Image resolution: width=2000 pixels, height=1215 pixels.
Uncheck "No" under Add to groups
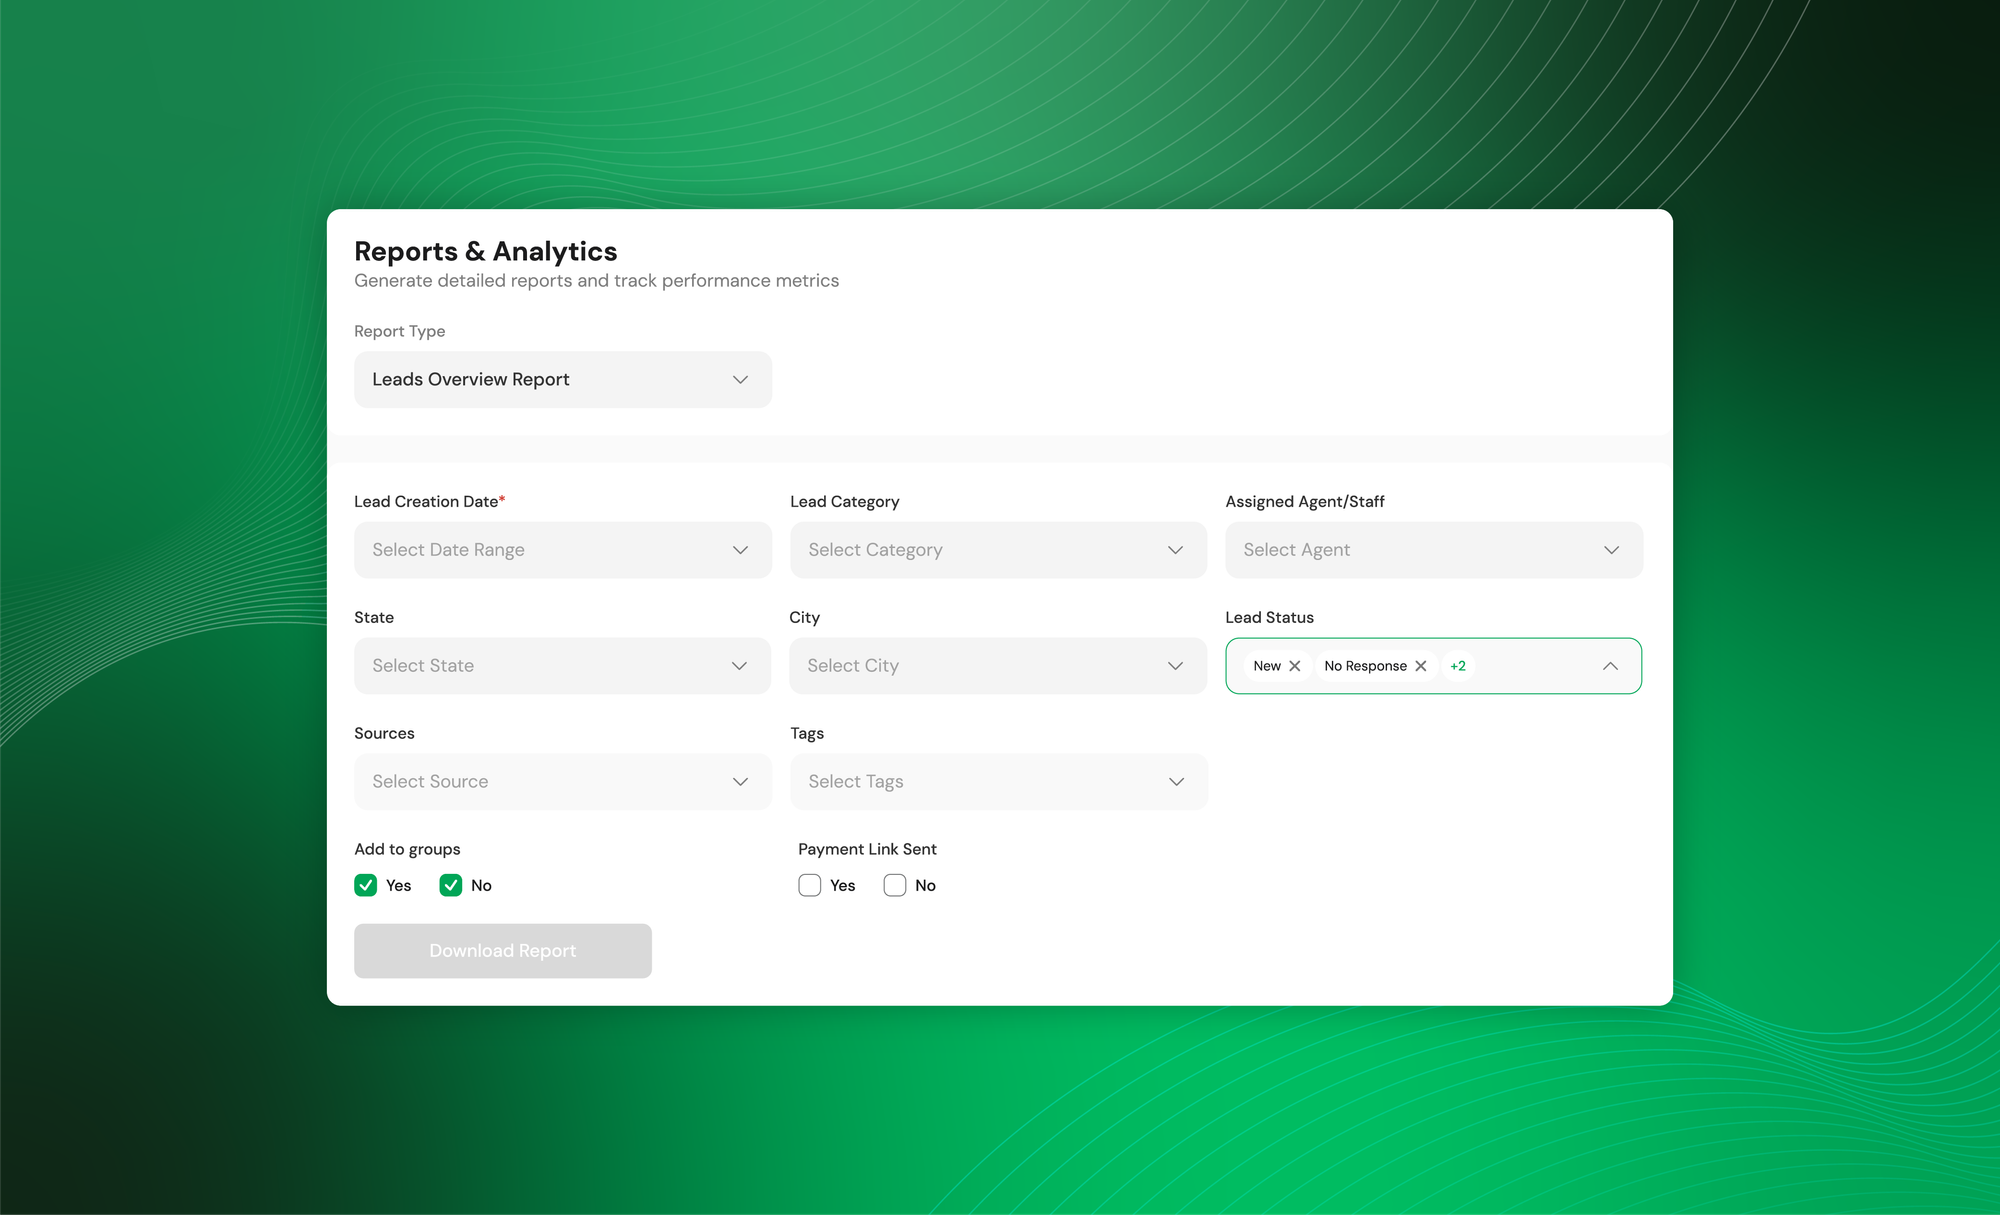tap(451, 885)
